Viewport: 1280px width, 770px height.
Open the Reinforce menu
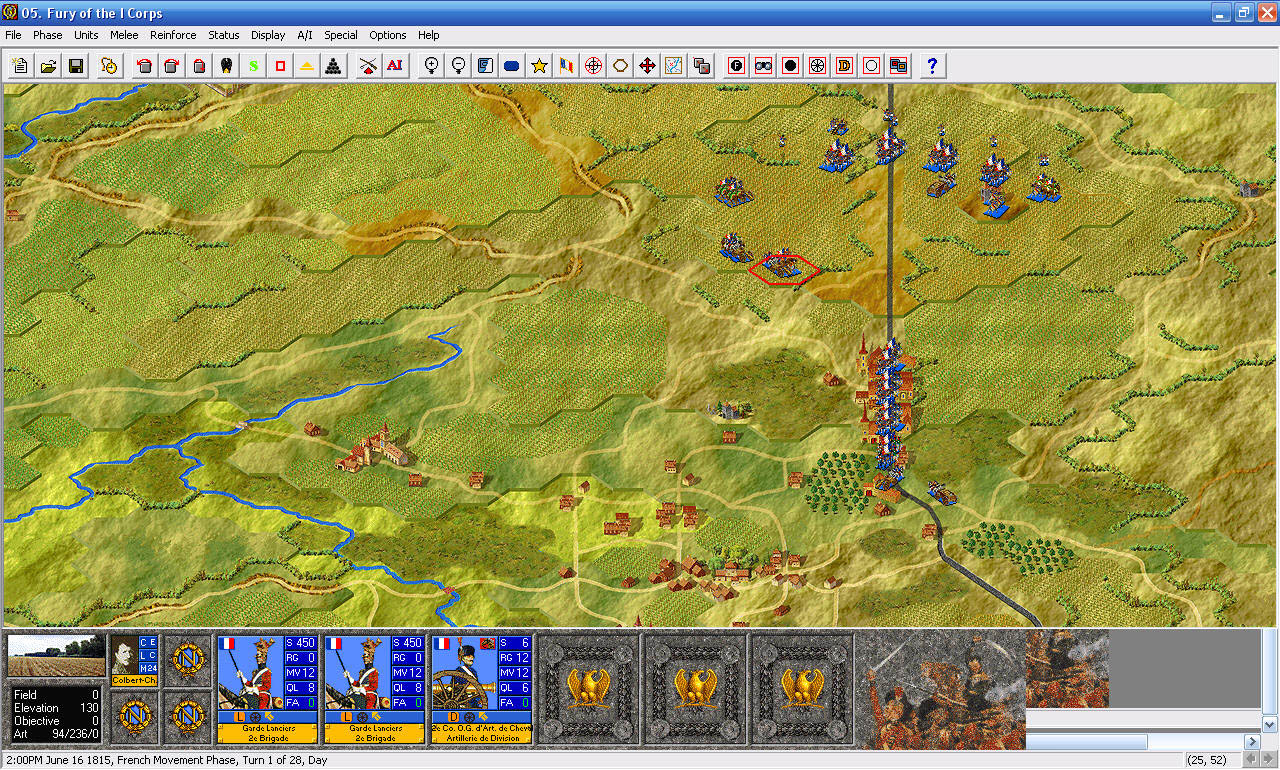173,35
